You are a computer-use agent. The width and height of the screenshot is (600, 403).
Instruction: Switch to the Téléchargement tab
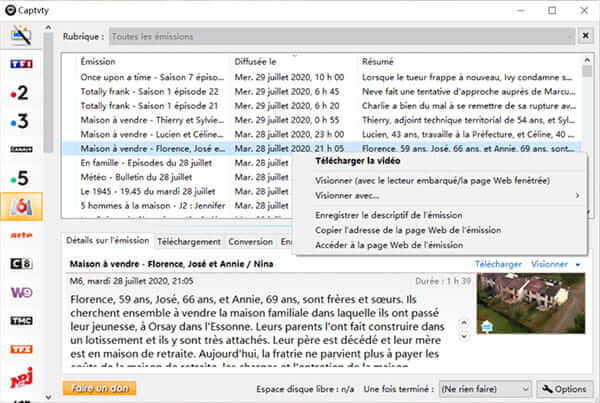click(x=189, y=241)
